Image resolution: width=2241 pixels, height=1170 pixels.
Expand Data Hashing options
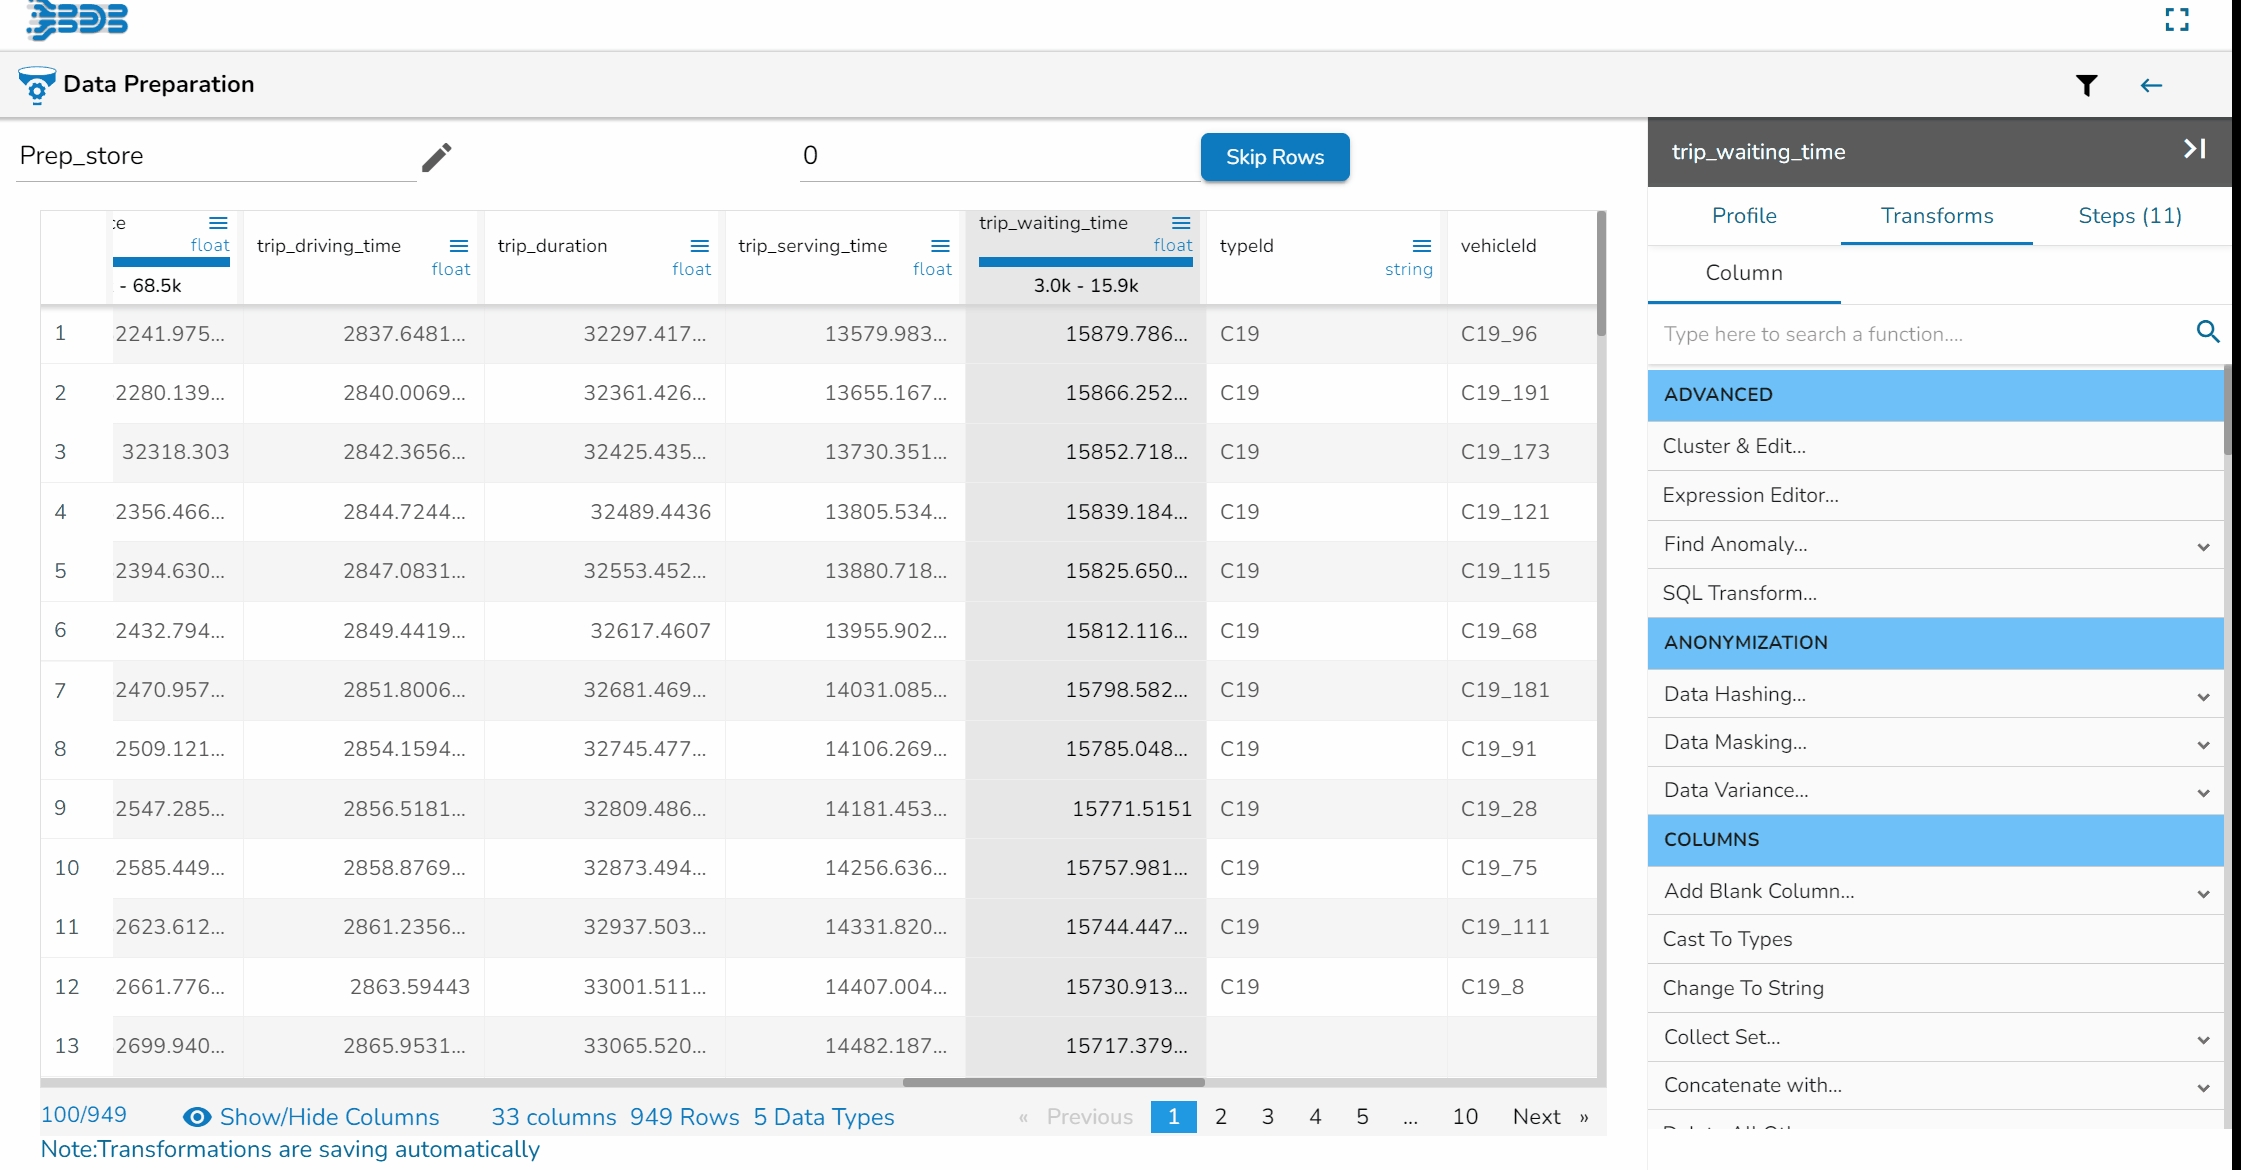tap(2203, 696)
